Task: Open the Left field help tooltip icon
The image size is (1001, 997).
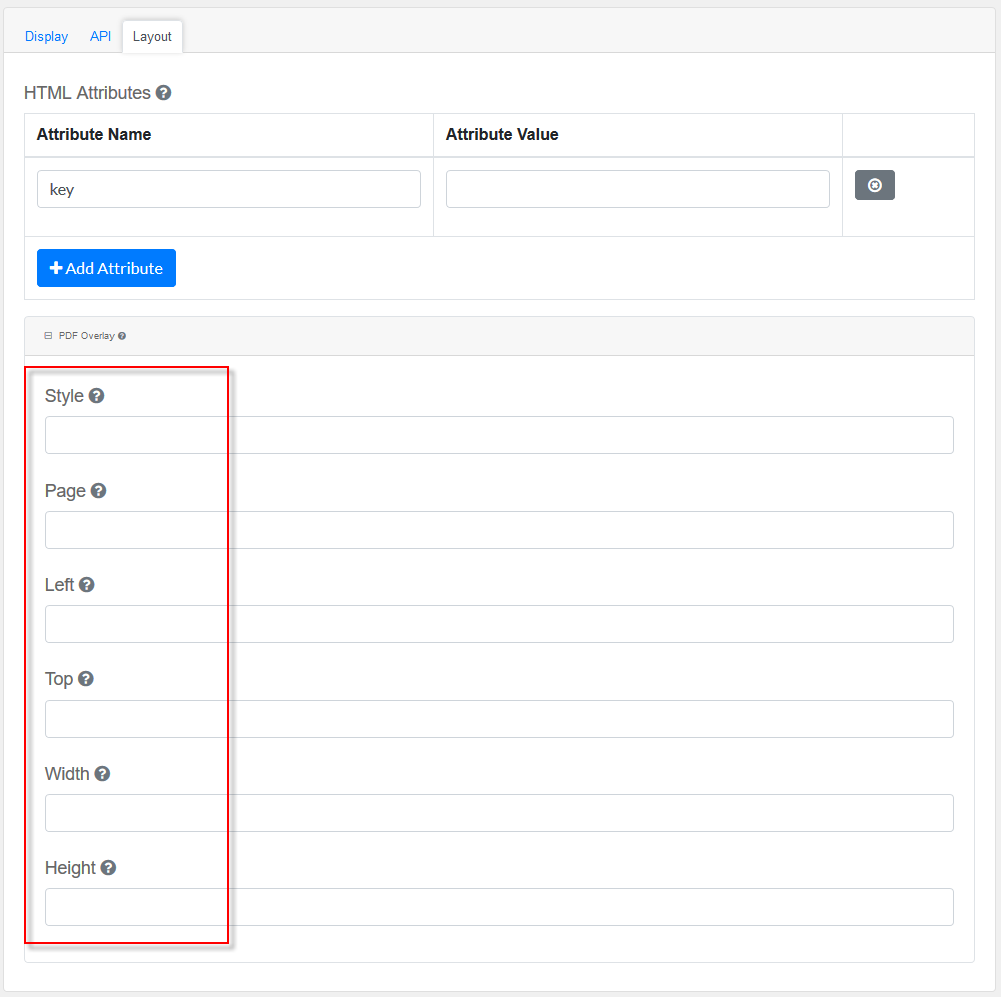Action: [87, 585]
